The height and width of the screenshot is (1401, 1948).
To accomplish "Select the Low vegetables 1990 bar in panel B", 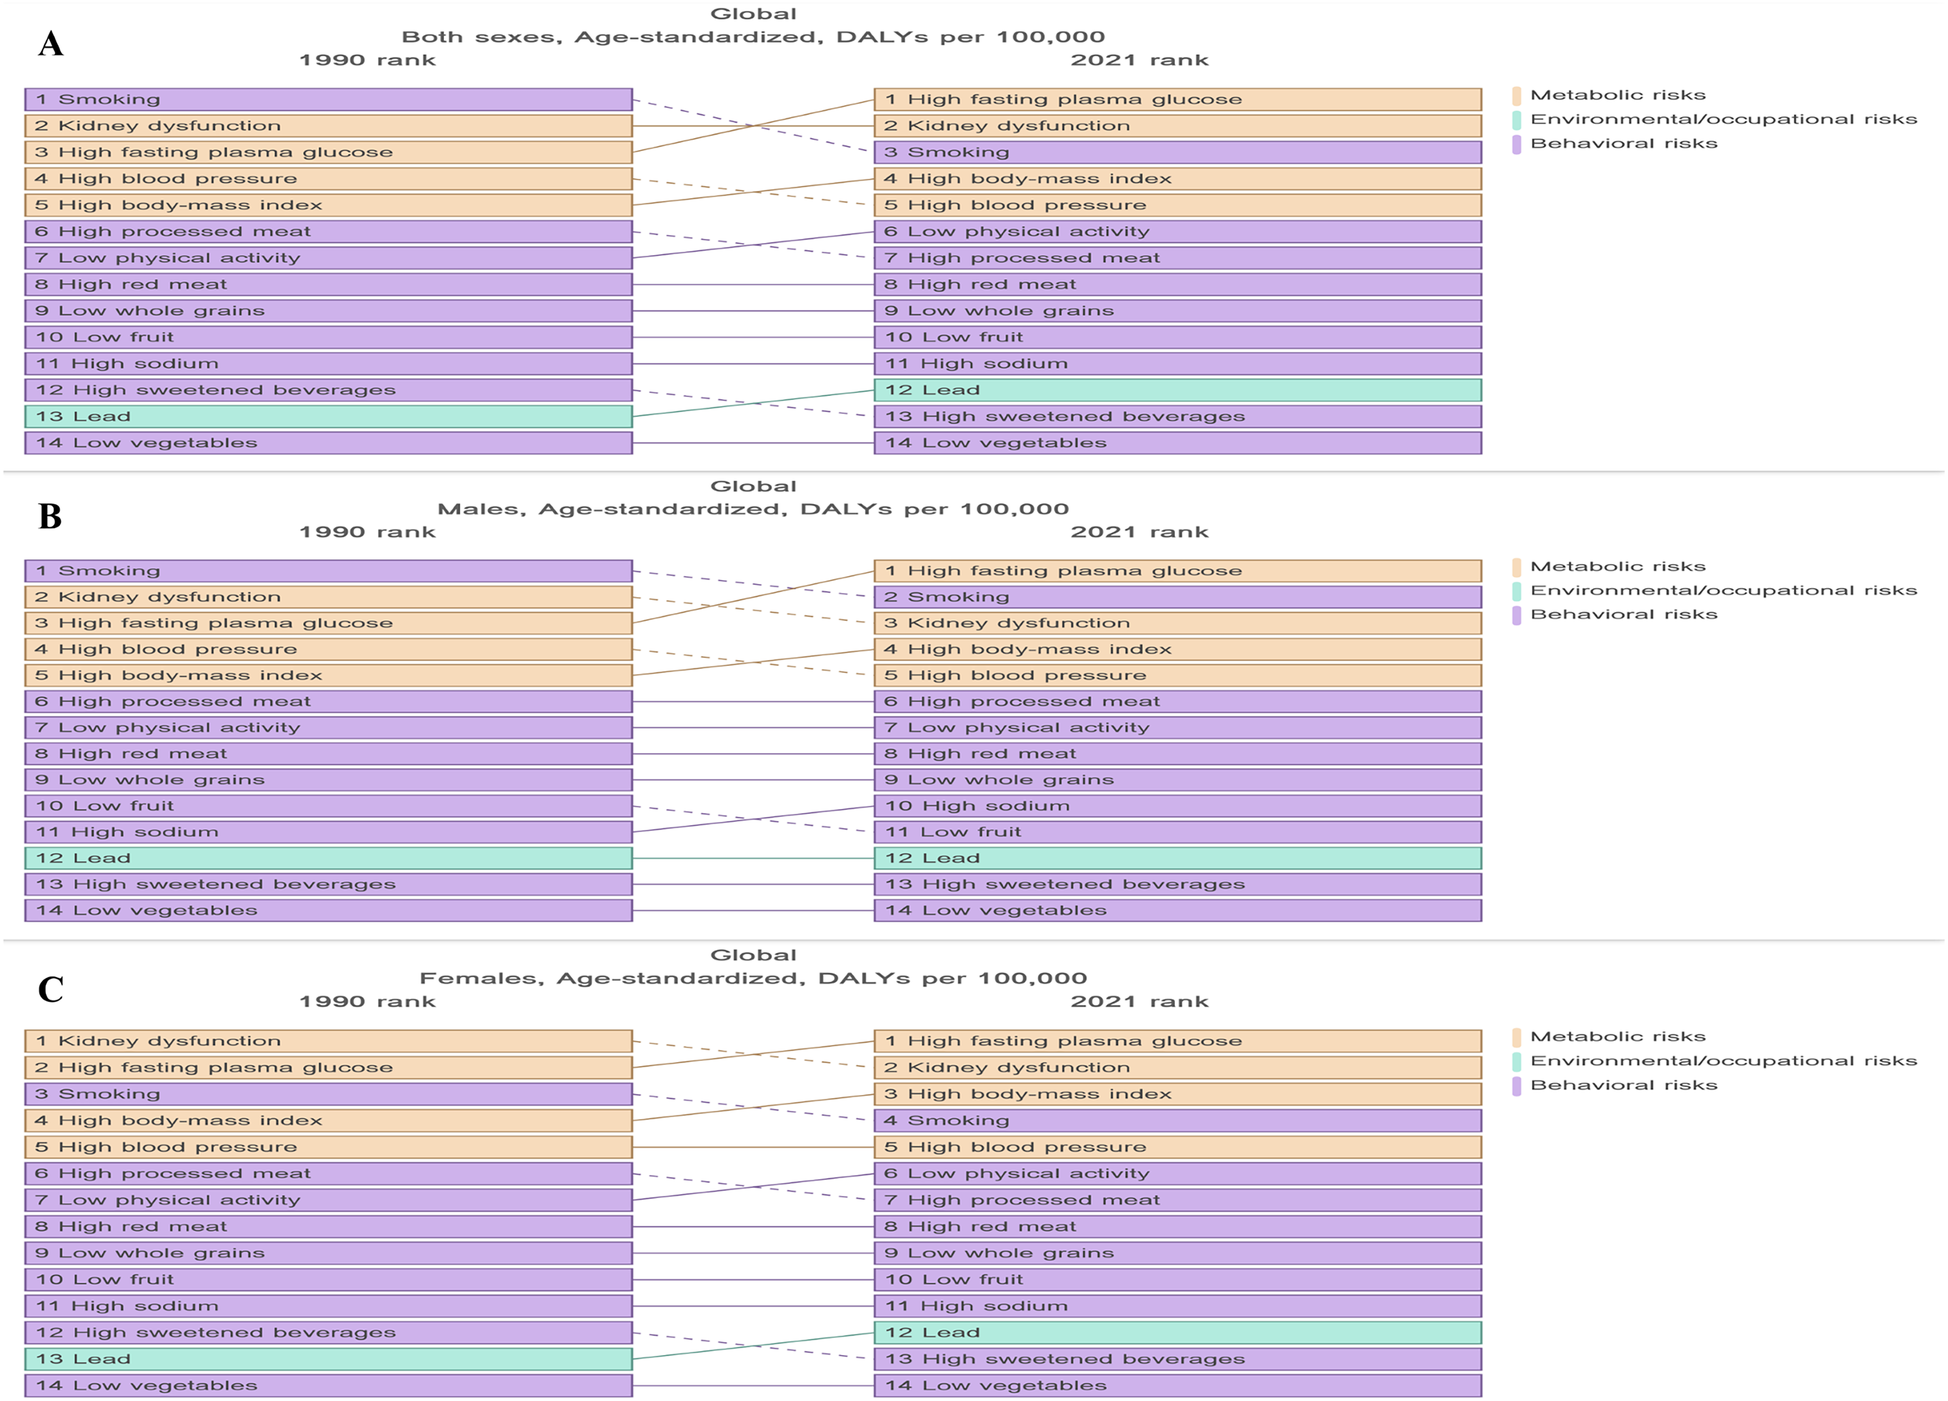I will (325, 909).
